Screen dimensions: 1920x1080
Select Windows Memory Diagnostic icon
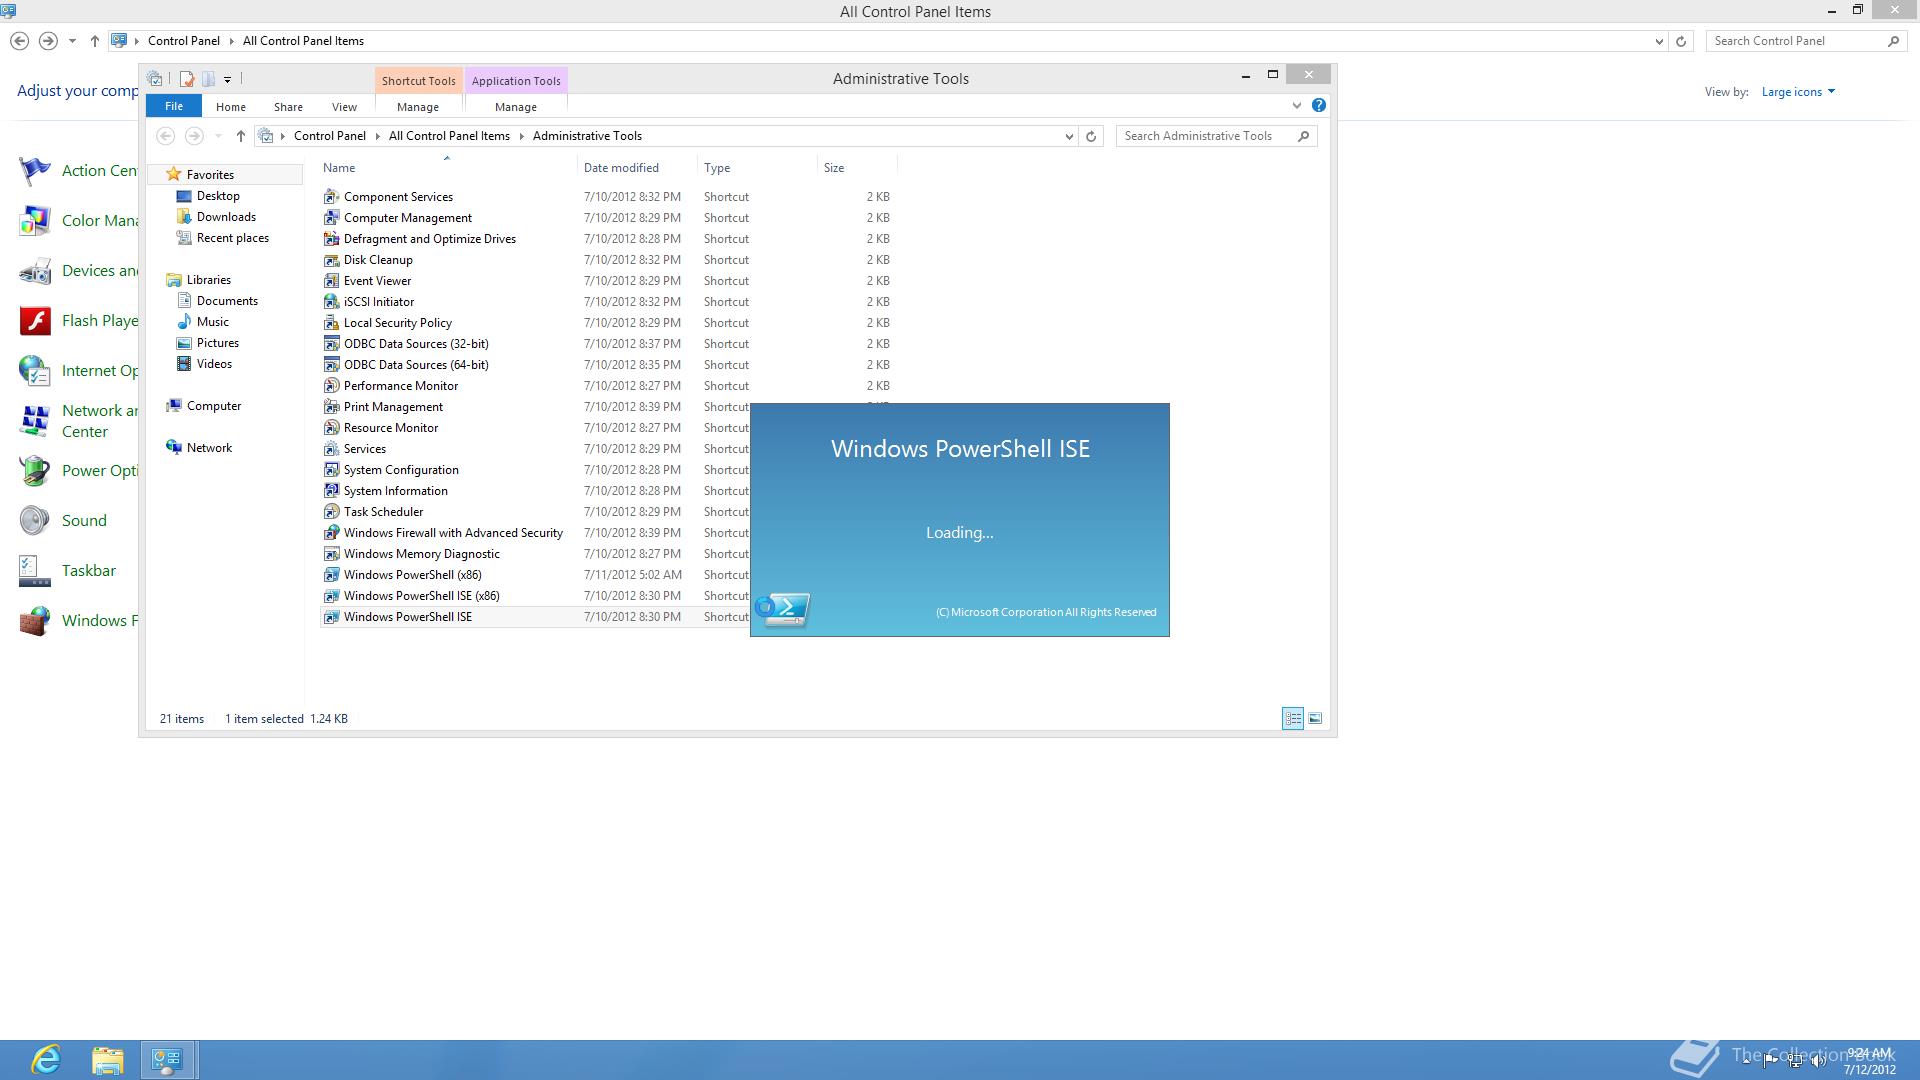point(331,554)
